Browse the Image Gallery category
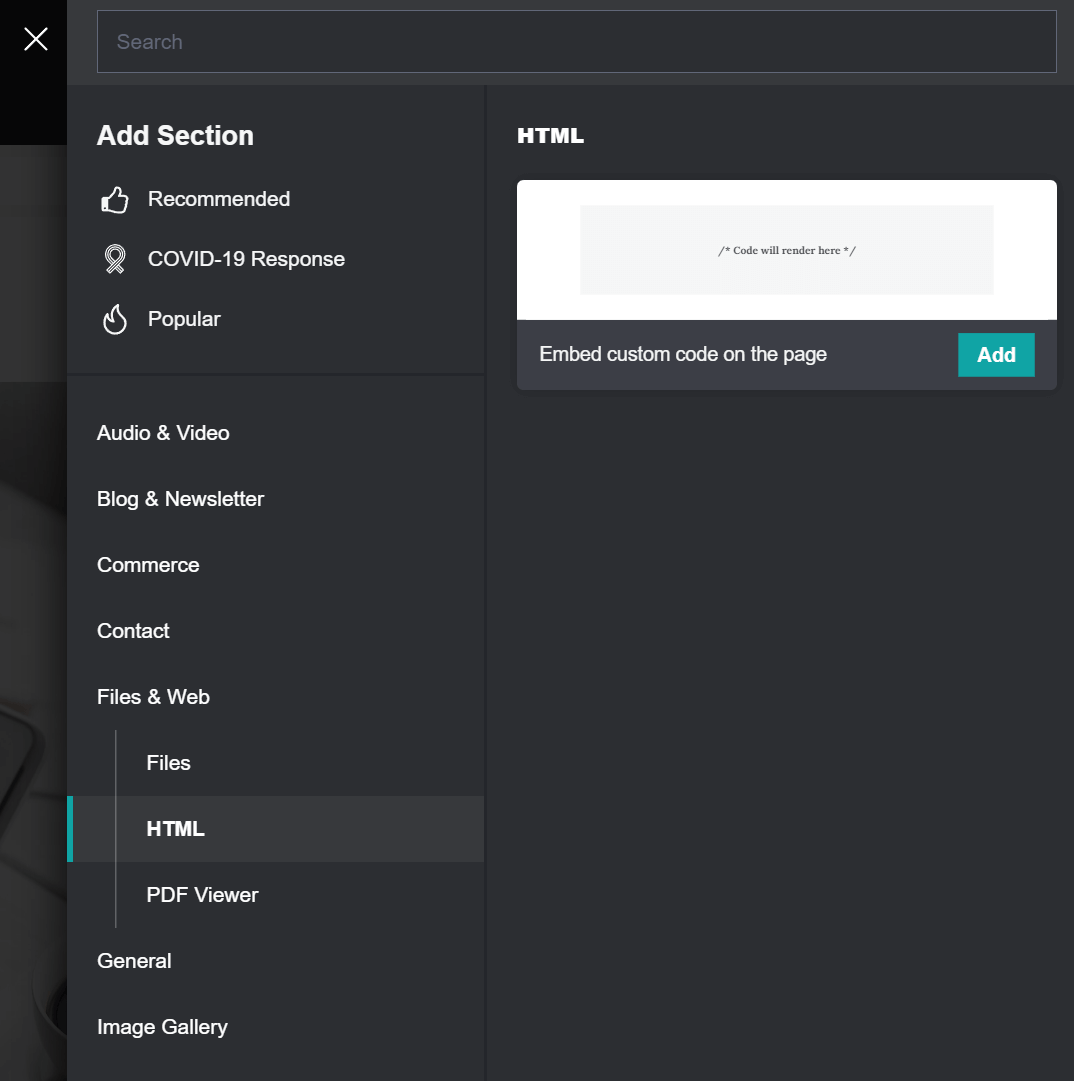The image size is (1074, 1081). click(162, 1027)
